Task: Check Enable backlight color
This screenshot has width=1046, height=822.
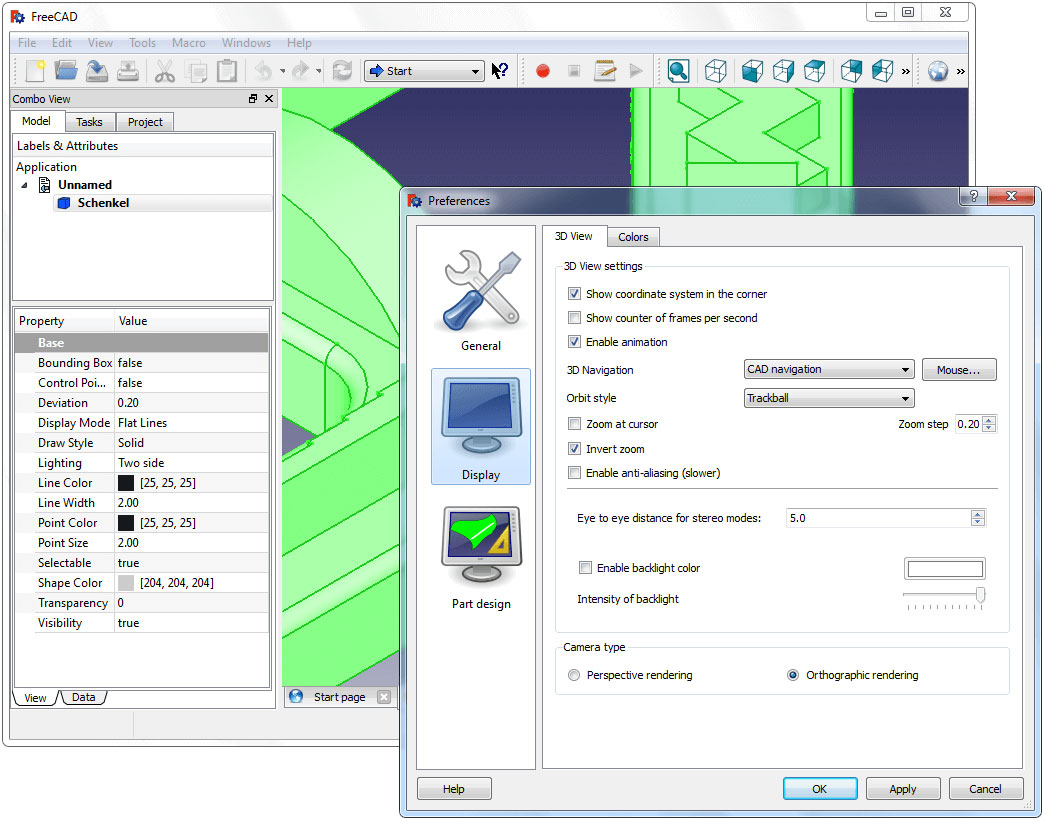Action: coord(586,568)
